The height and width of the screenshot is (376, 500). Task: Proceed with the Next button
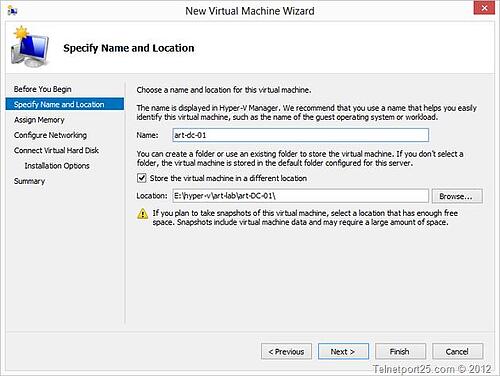click(x=343, y=352)
